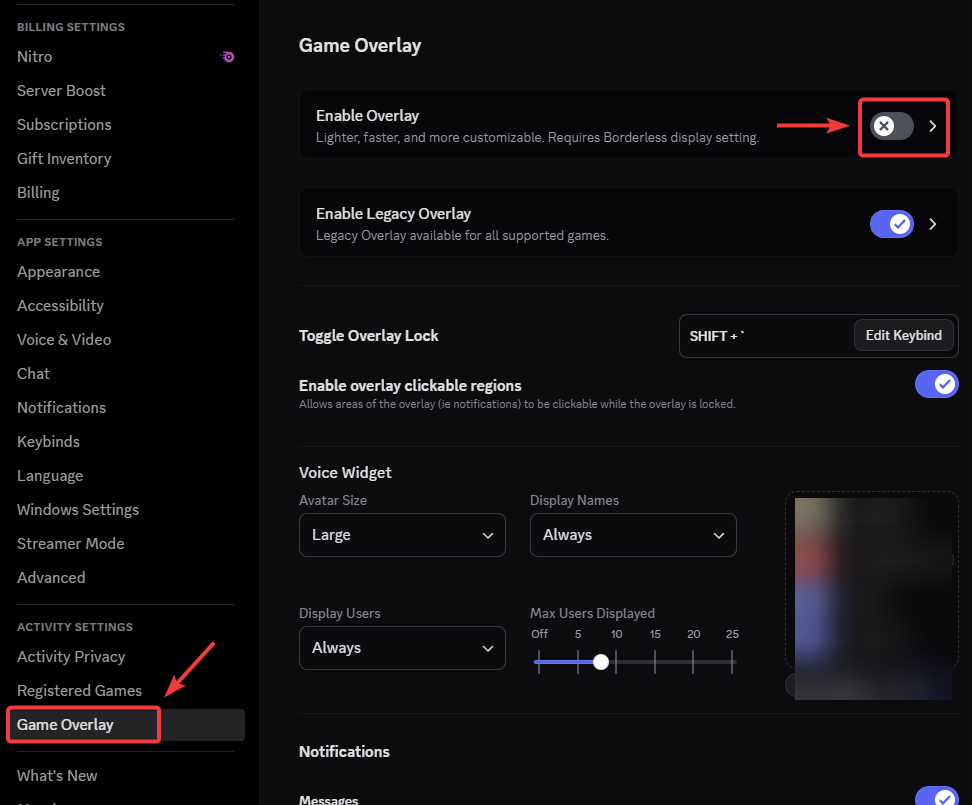Open Voice & Video settings

point(64,340)
